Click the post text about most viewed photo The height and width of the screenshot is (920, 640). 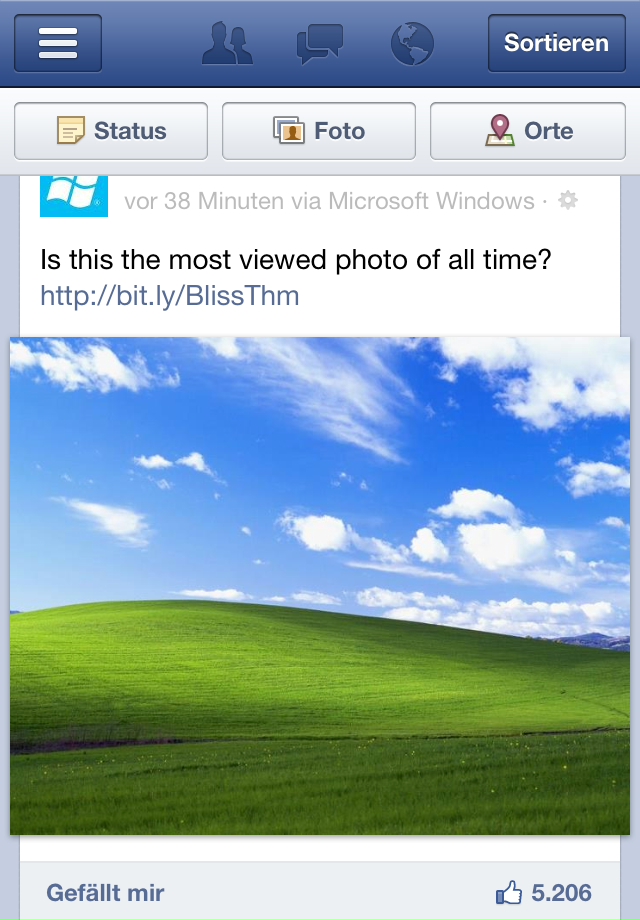point(296,260)
